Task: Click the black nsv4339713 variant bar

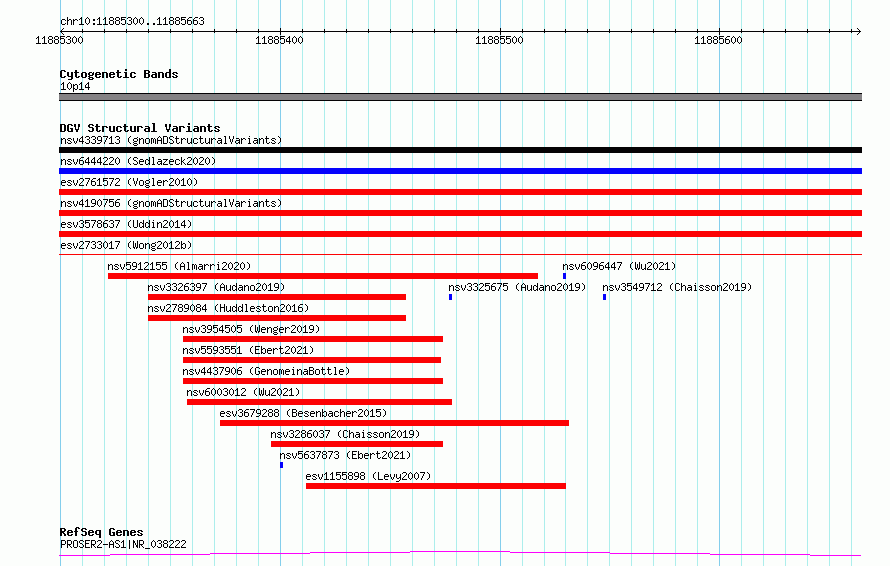Action: pos(460,150)
